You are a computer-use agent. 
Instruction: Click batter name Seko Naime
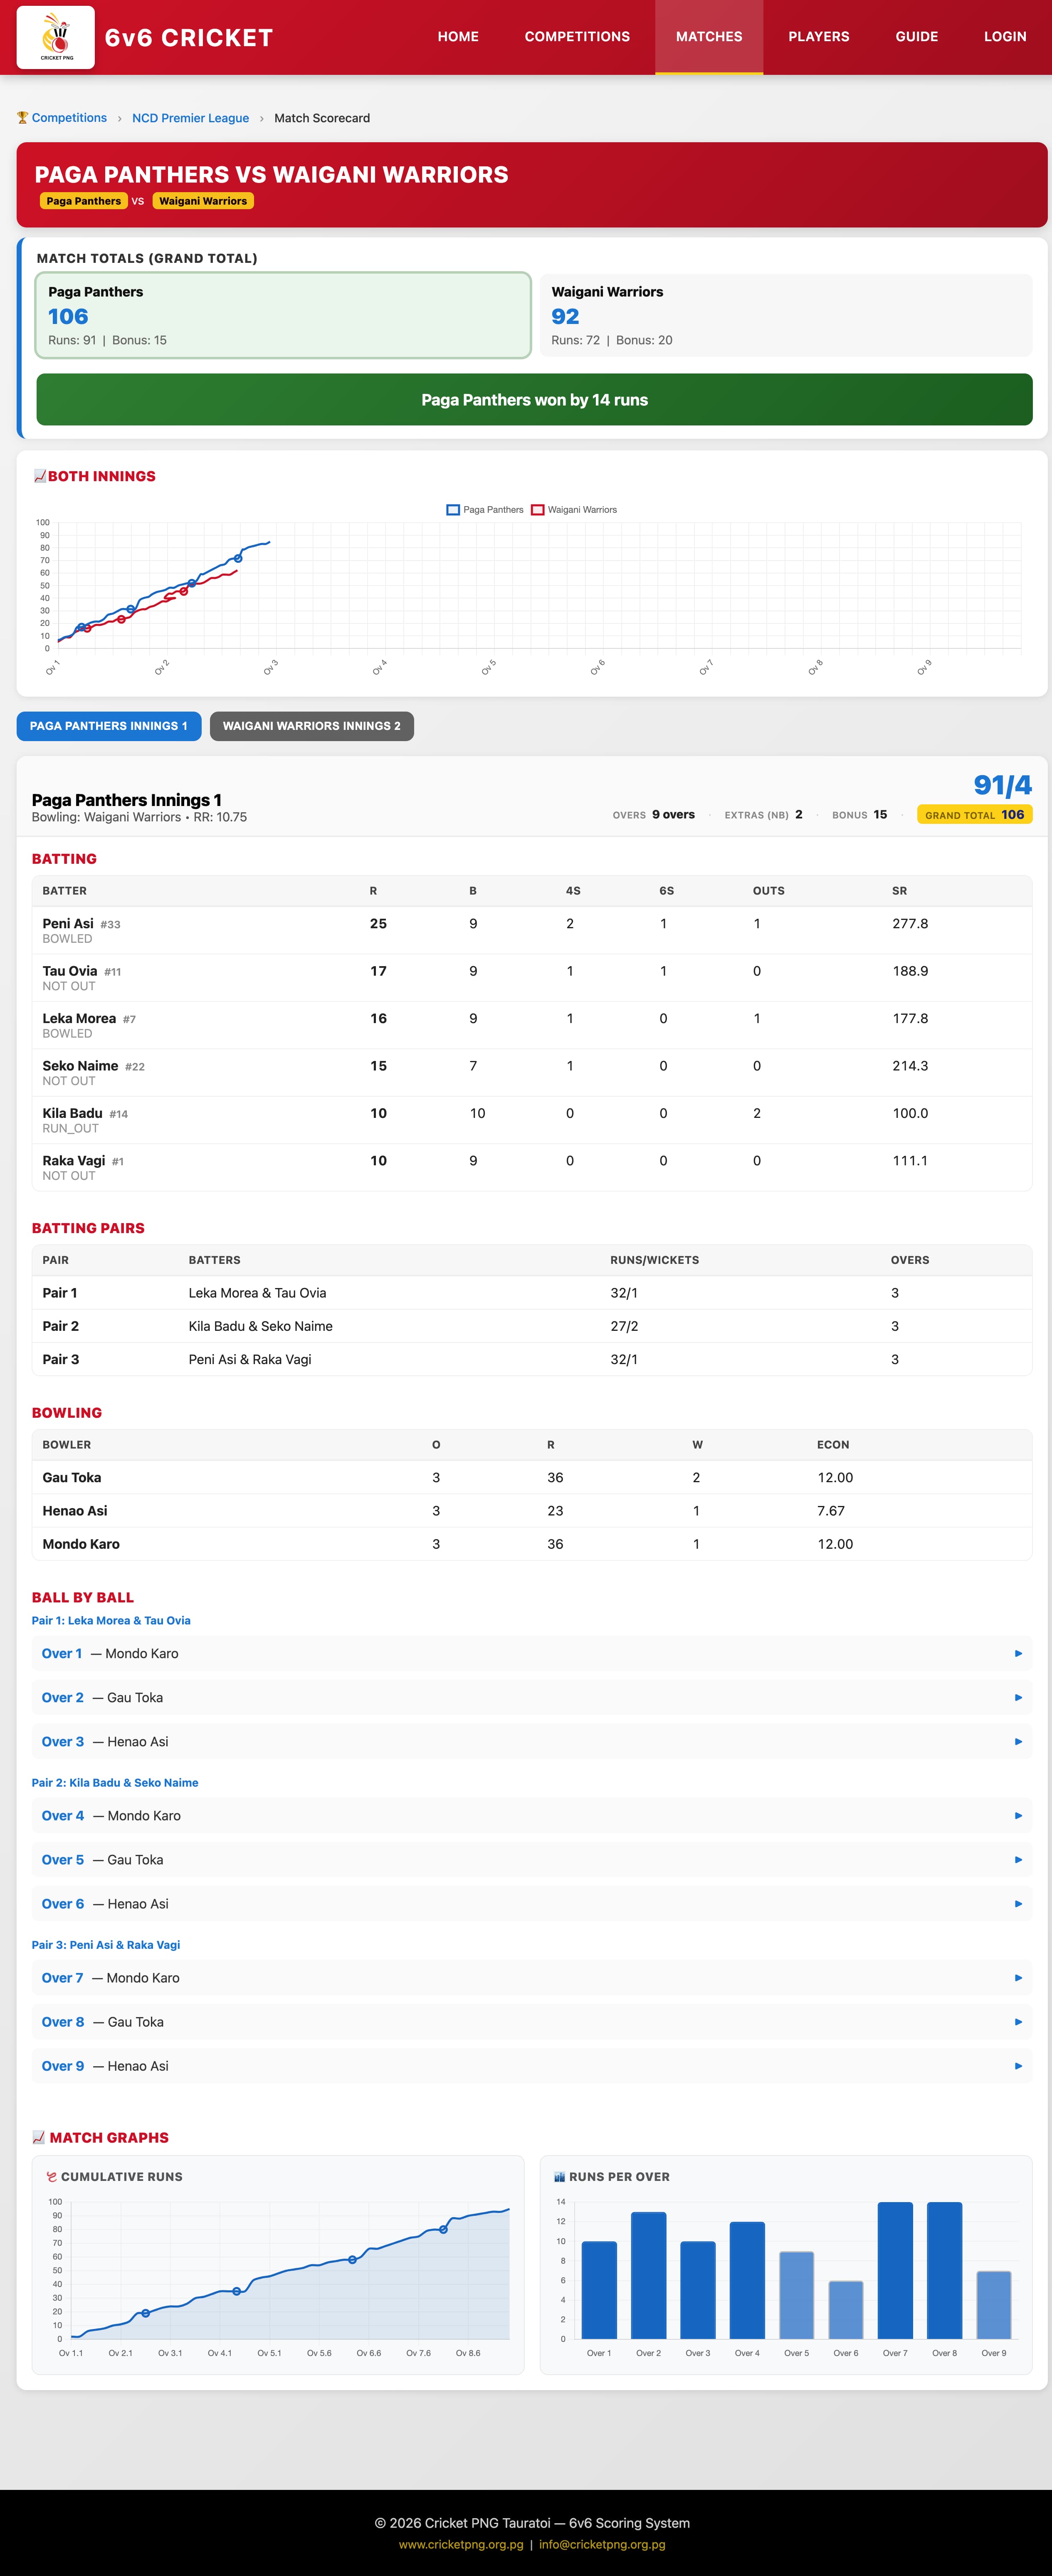[80, 1066]
